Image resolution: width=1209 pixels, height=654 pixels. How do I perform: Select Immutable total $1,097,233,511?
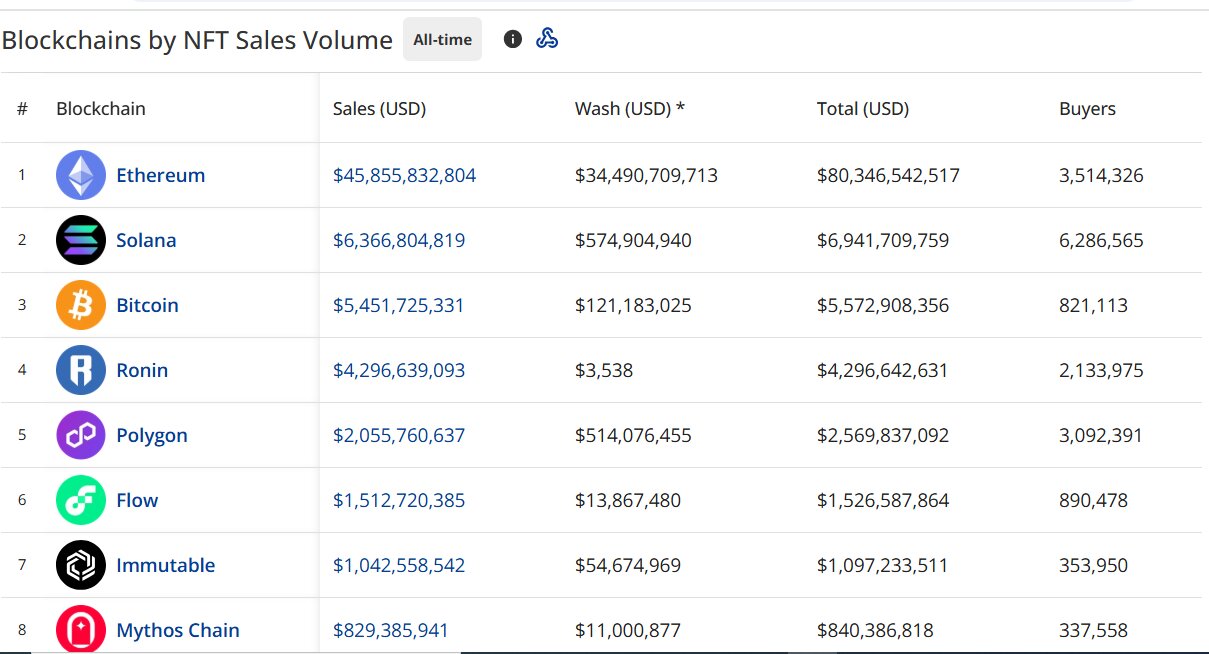tap(883, 565)
